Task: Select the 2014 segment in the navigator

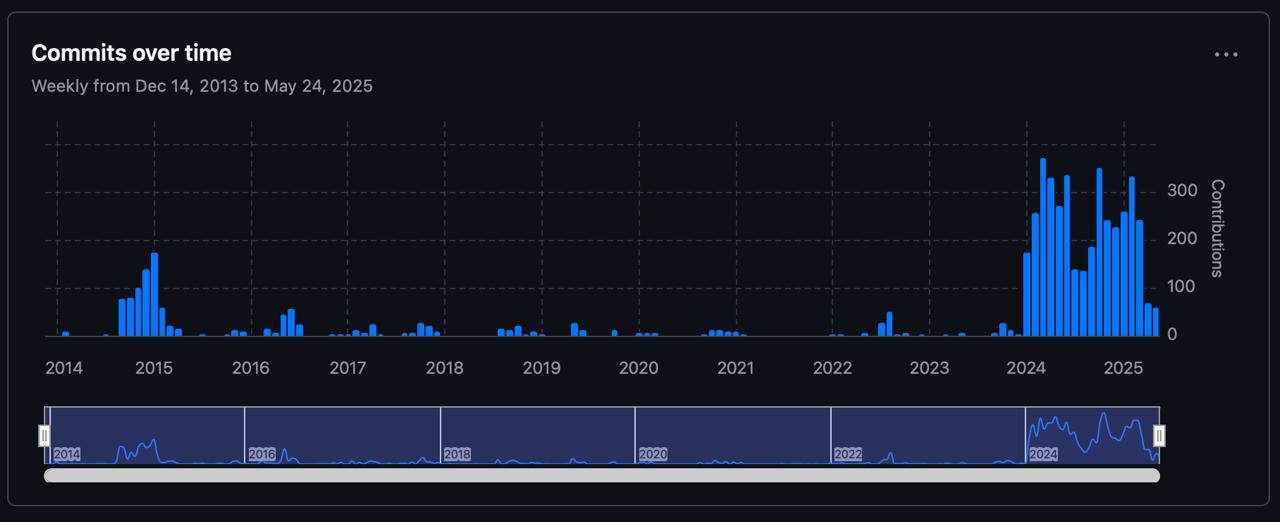Action: [146, 435]
